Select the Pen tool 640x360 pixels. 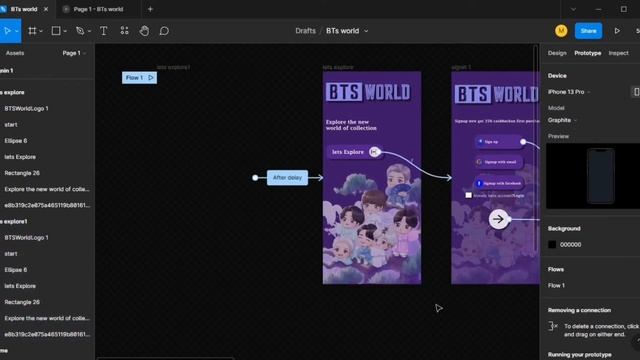[x=80, y=31]
